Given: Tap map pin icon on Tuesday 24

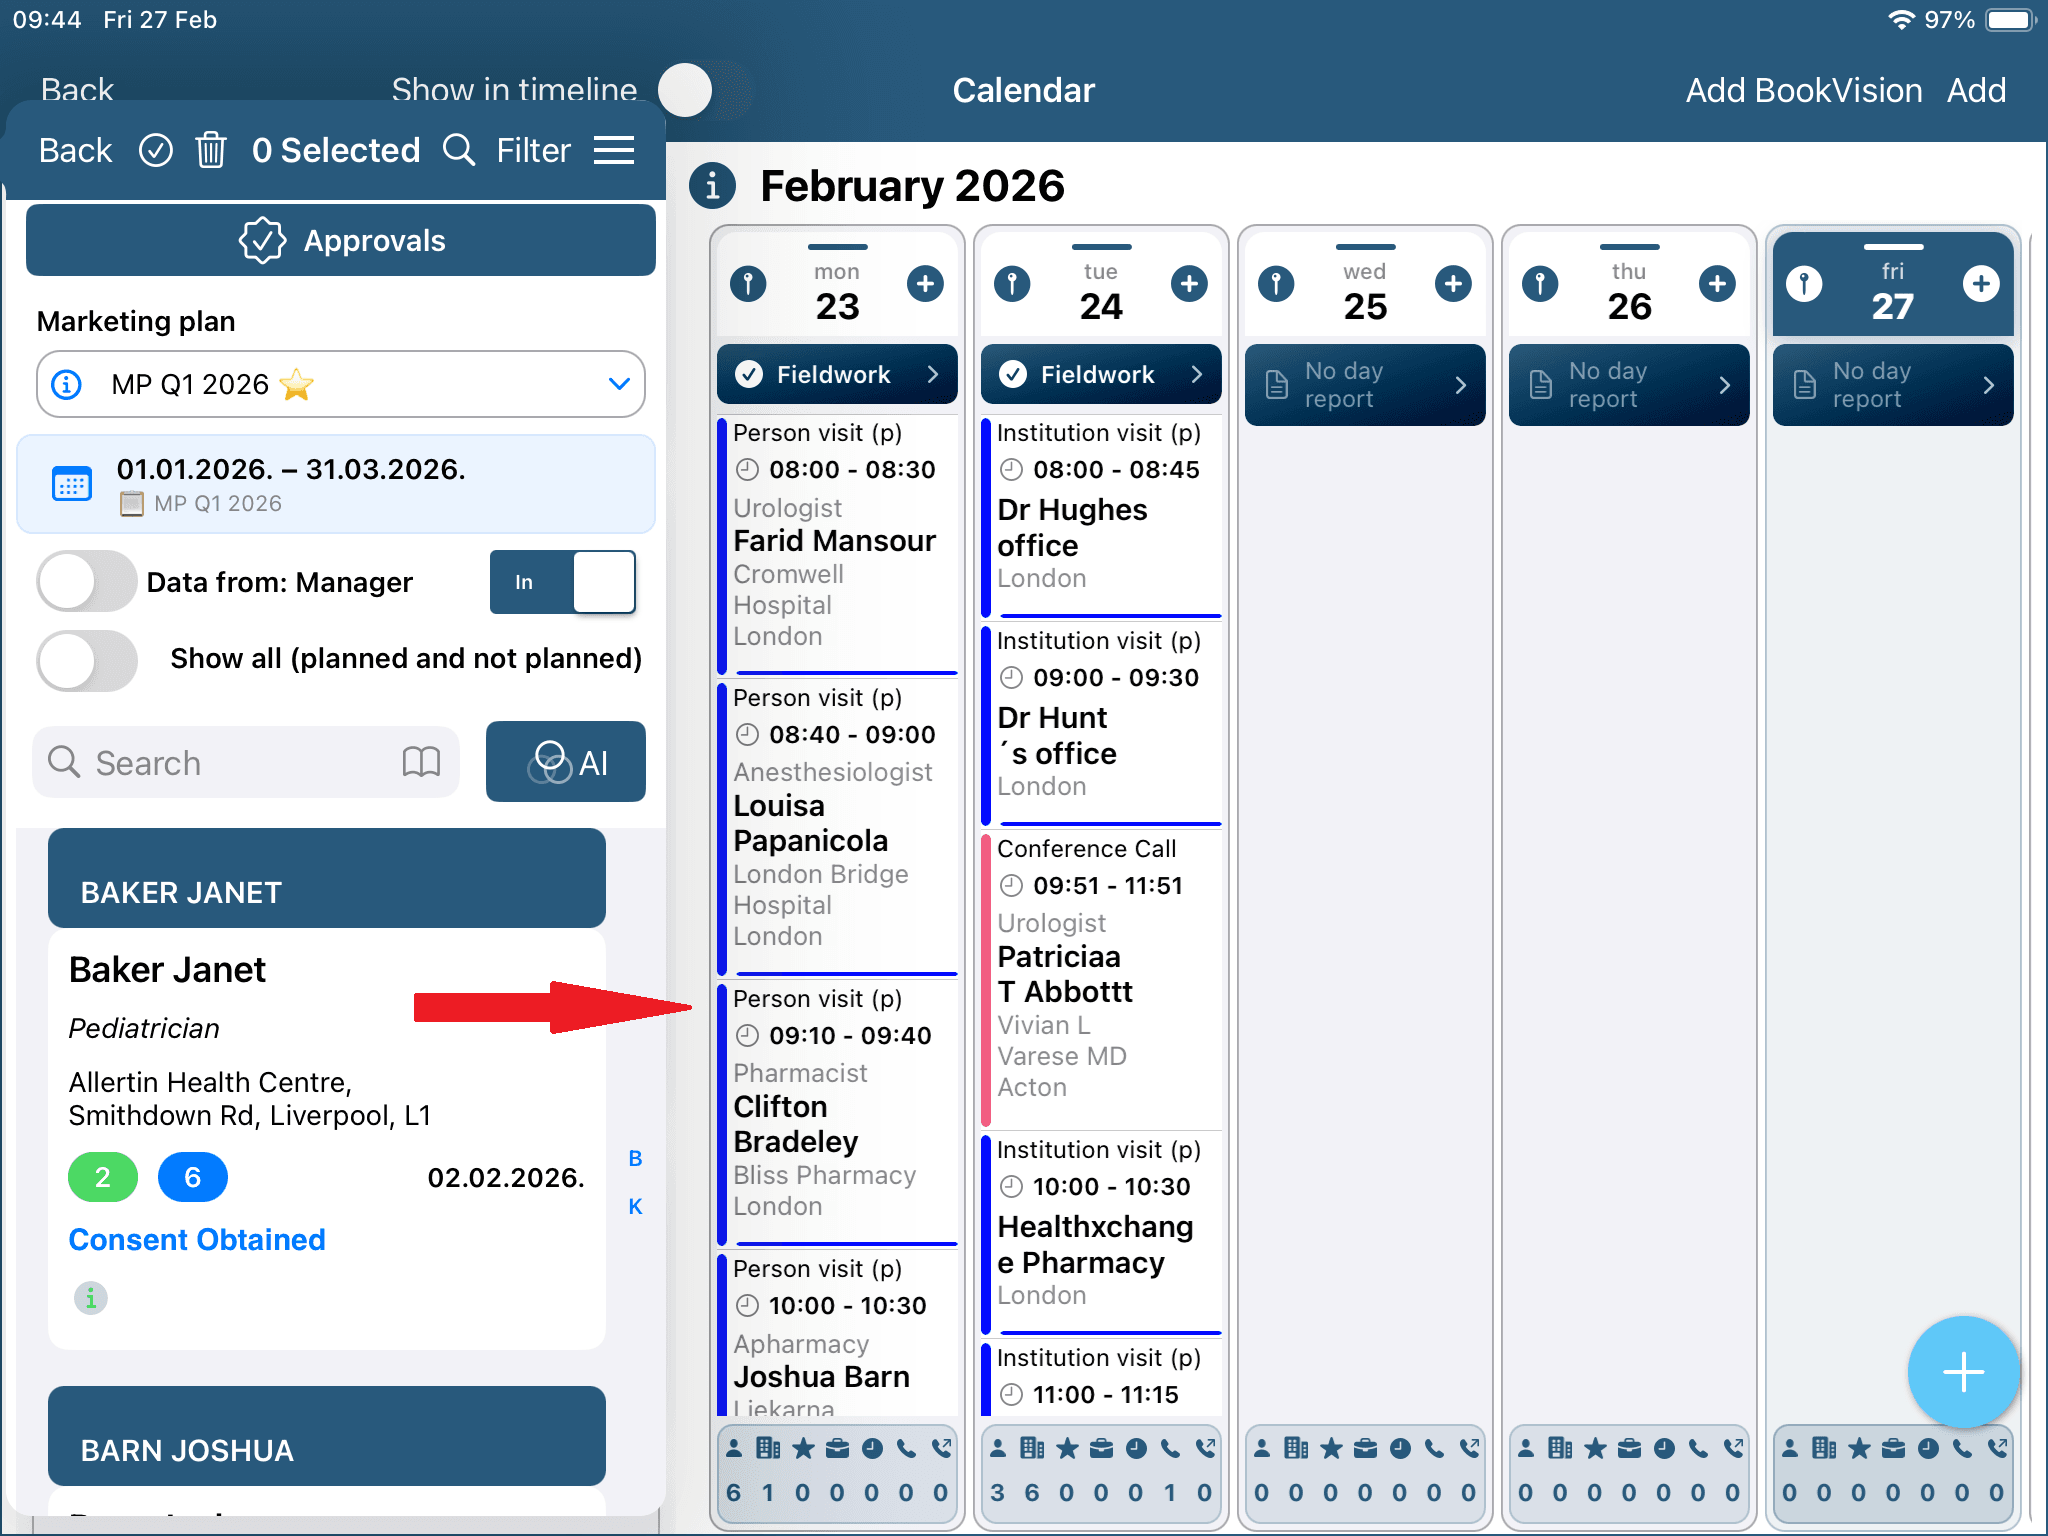Looking at the screenshot, I should [x=1012, y=284].
